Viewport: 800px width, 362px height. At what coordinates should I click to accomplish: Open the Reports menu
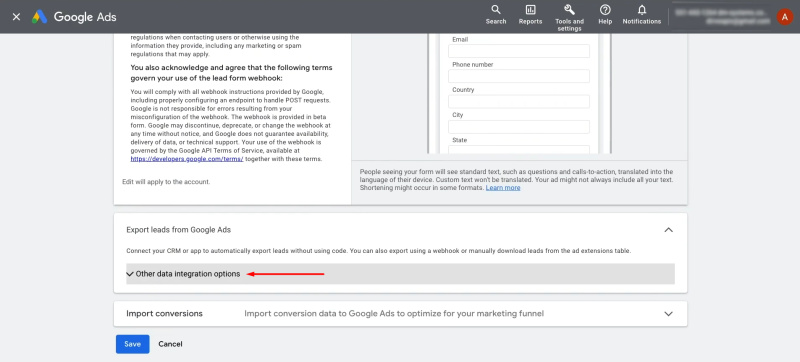[530, 15]
